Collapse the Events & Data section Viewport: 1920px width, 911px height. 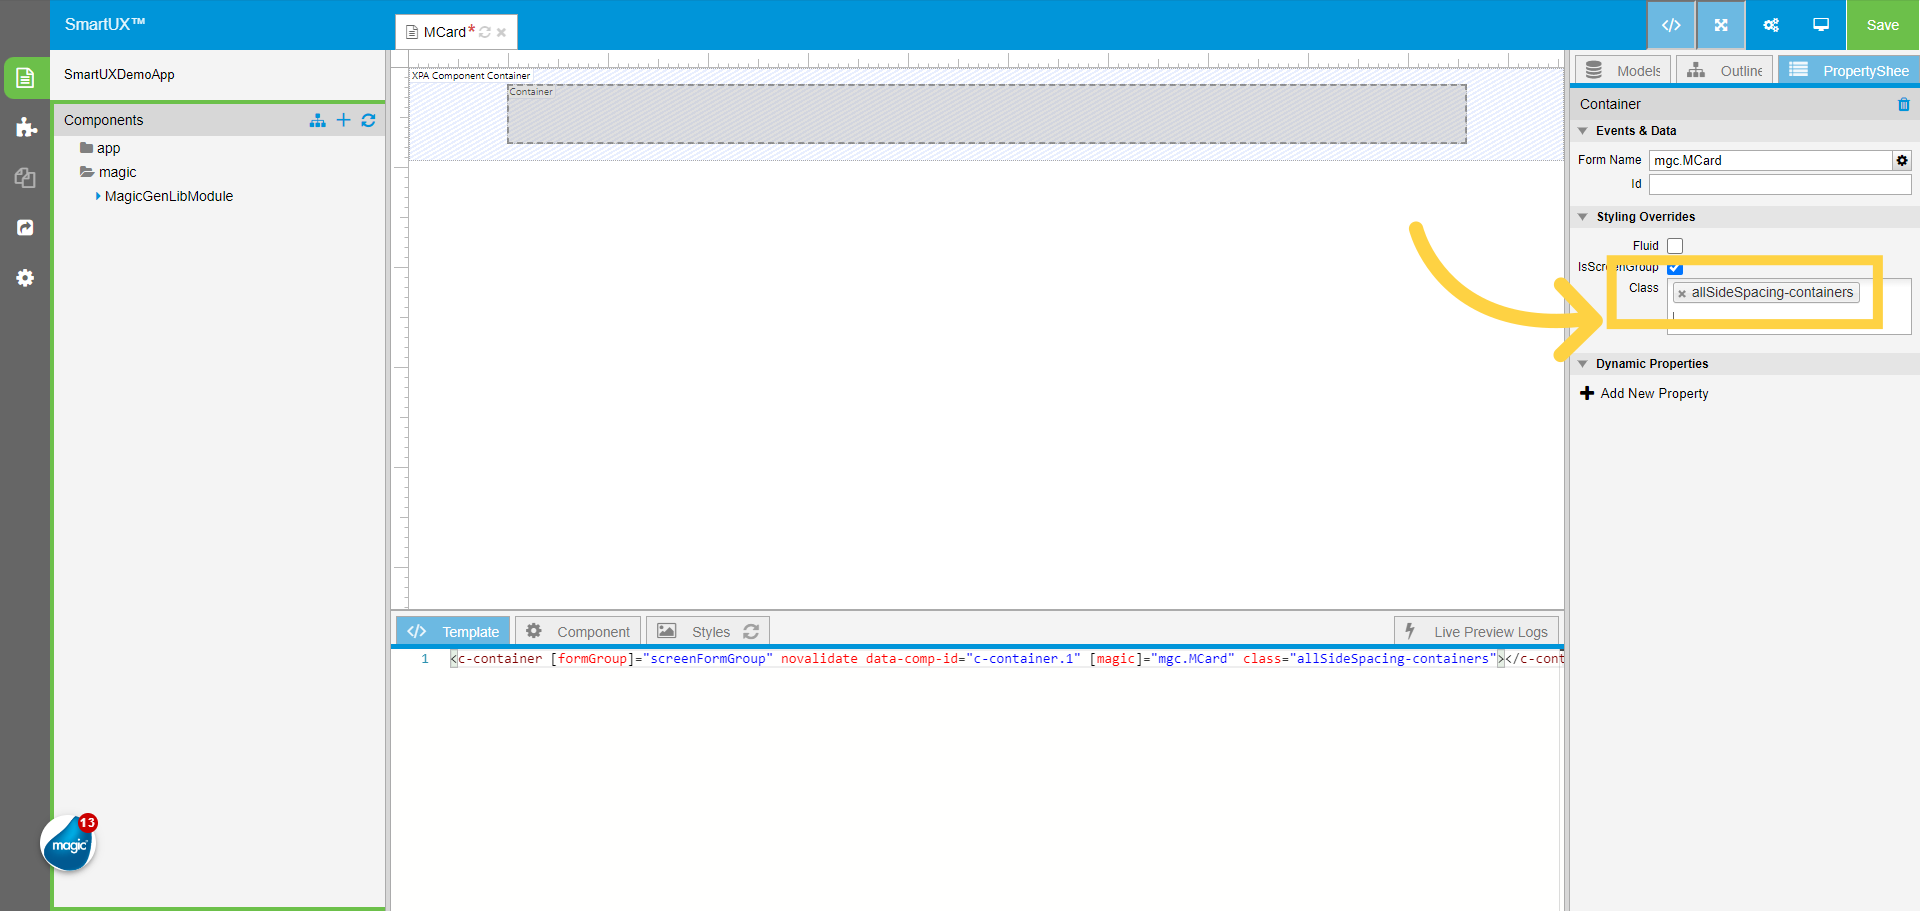tap(1584, 131)
